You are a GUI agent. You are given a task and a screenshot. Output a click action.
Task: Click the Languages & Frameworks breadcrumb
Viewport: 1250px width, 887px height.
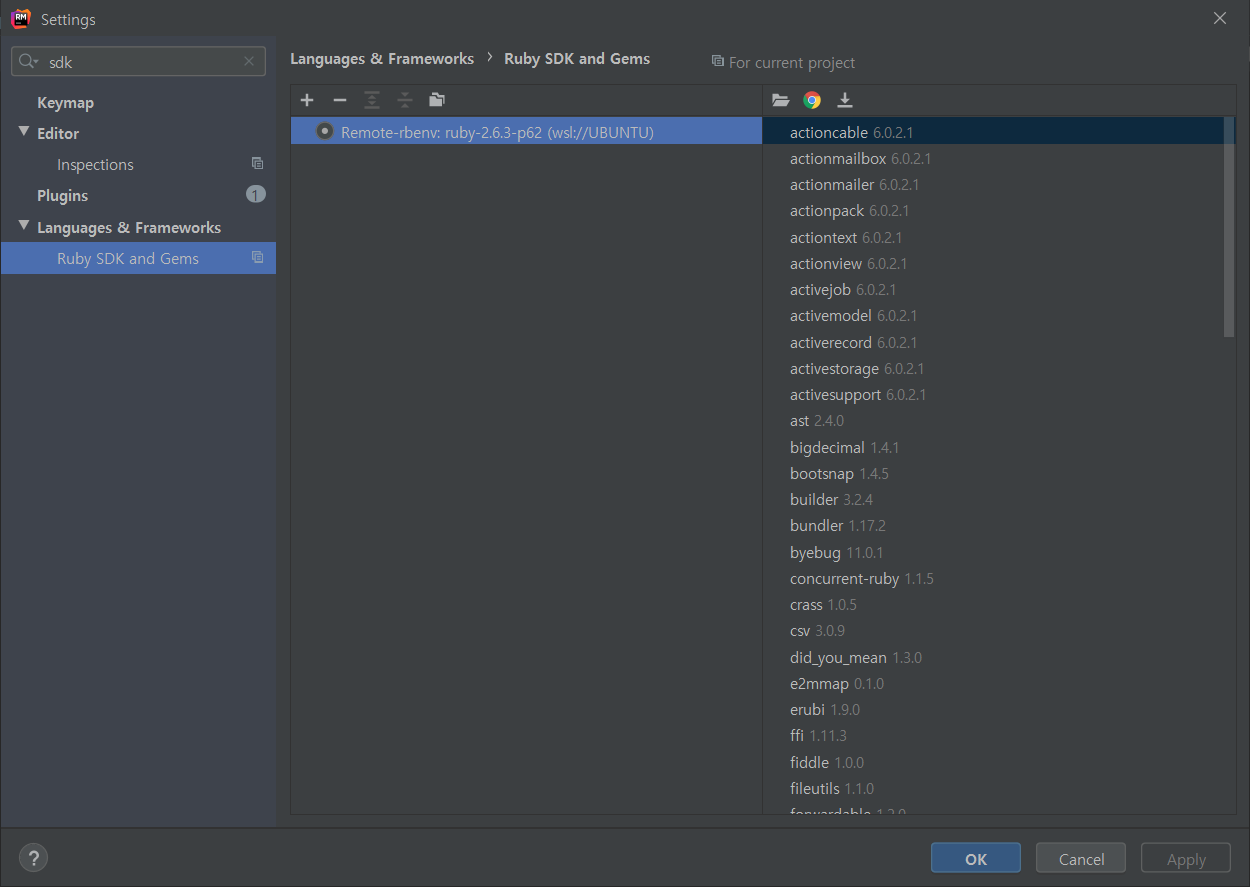382,59
